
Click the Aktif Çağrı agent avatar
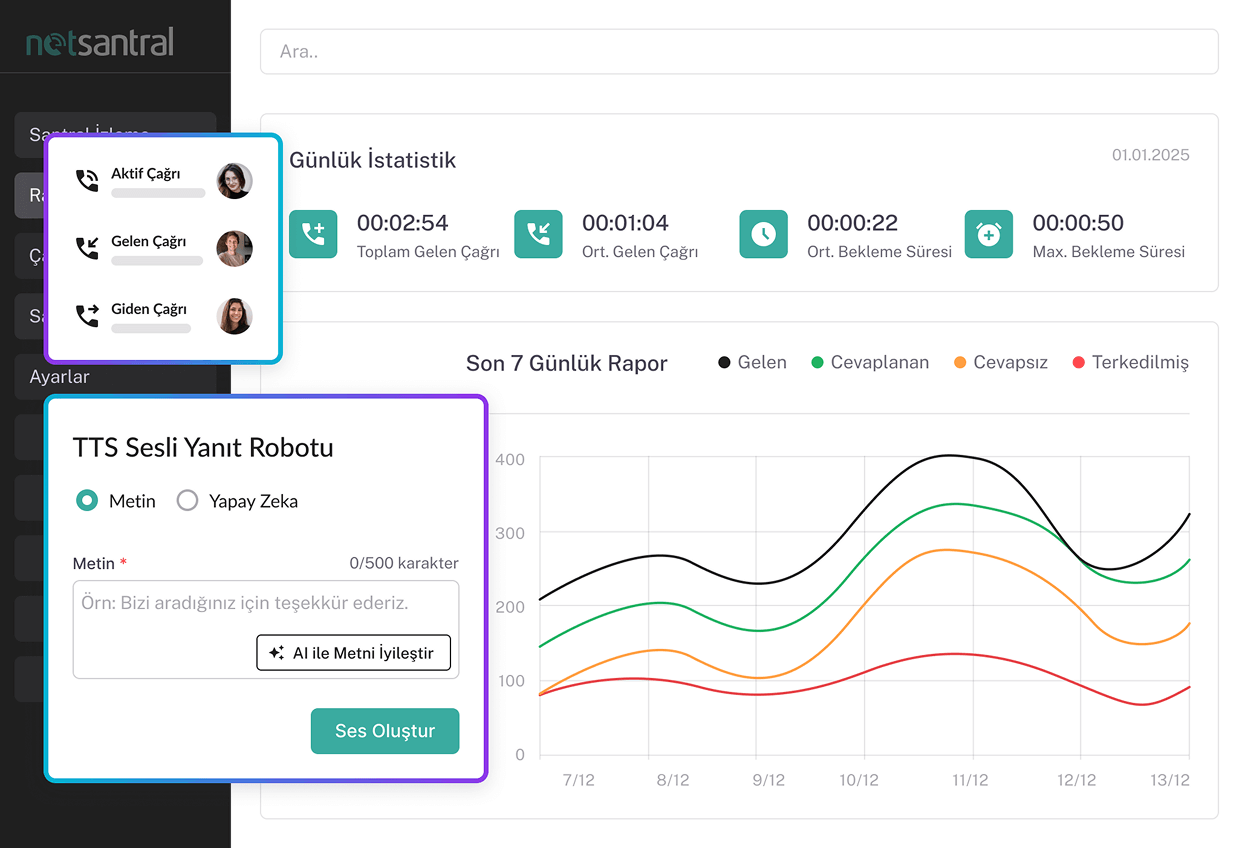(x=234, y=181)
